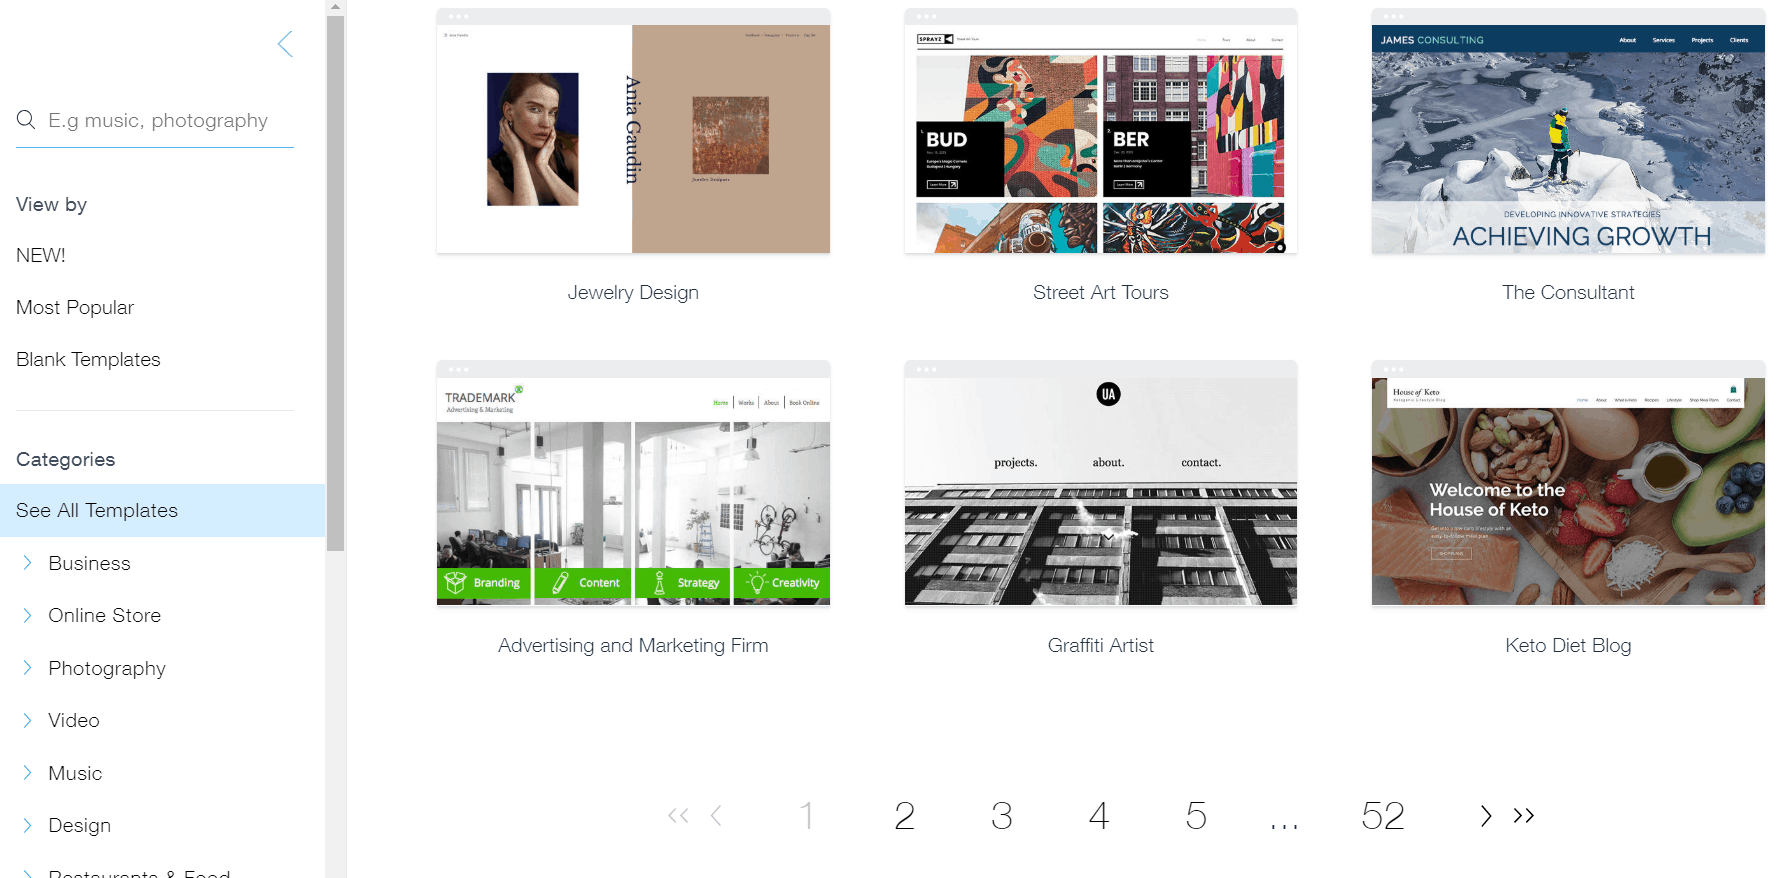Go to page 3

[x=1001, y=816]
